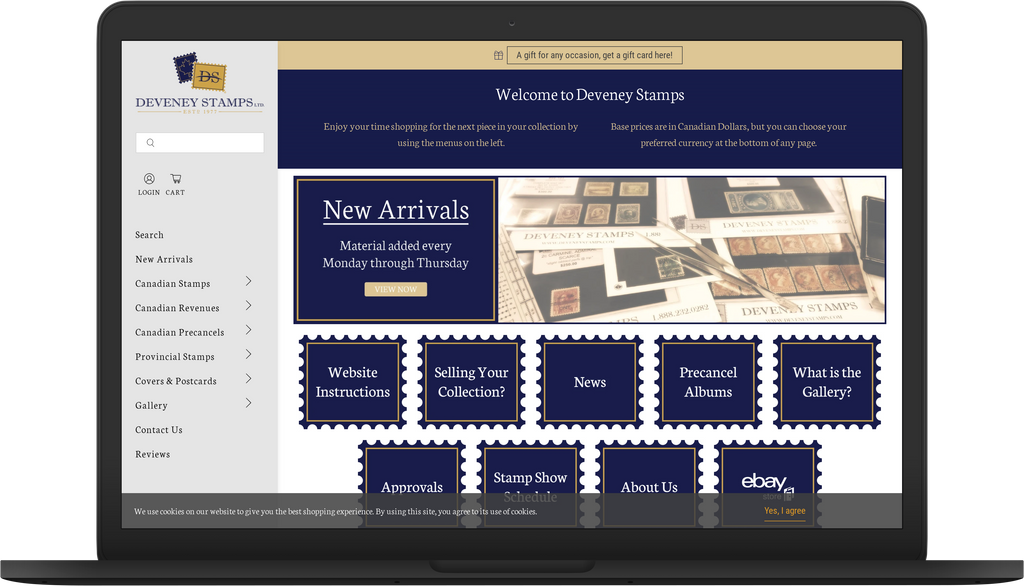This screenshot has height=586, width=1024.
Task: Open the News stamp tile
Action: (x=589, y=382)
